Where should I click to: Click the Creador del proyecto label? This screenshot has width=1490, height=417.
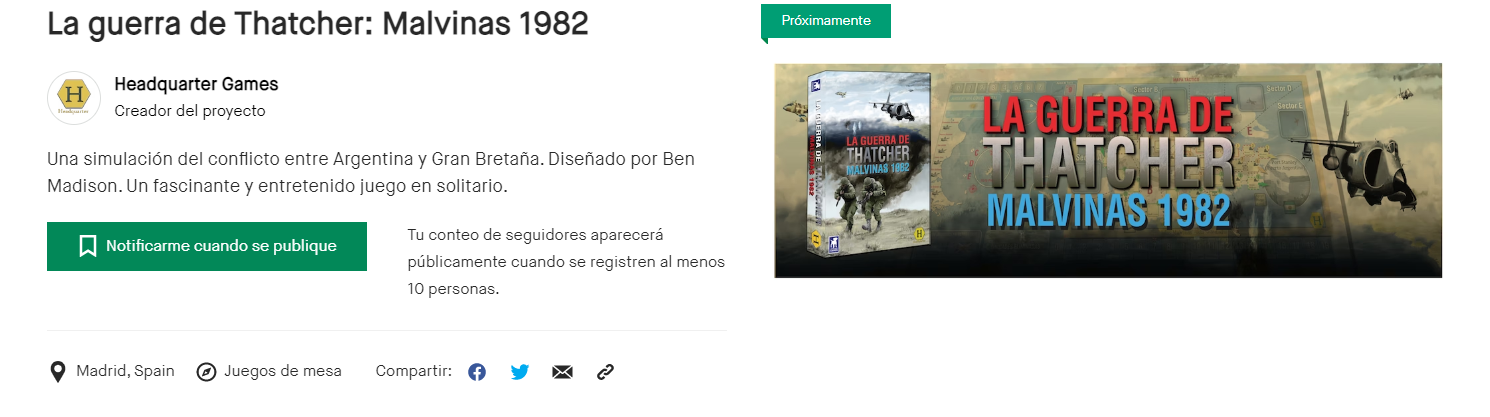190,111
